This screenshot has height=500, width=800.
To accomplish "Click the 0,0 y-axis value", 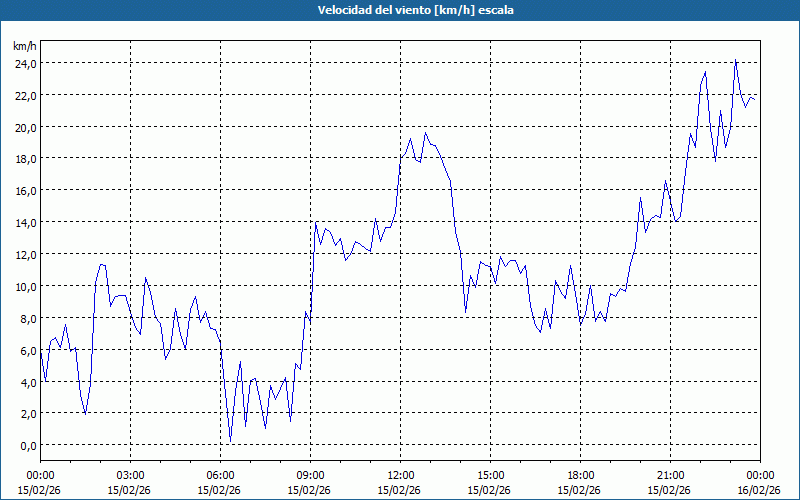I will [29, 446].
